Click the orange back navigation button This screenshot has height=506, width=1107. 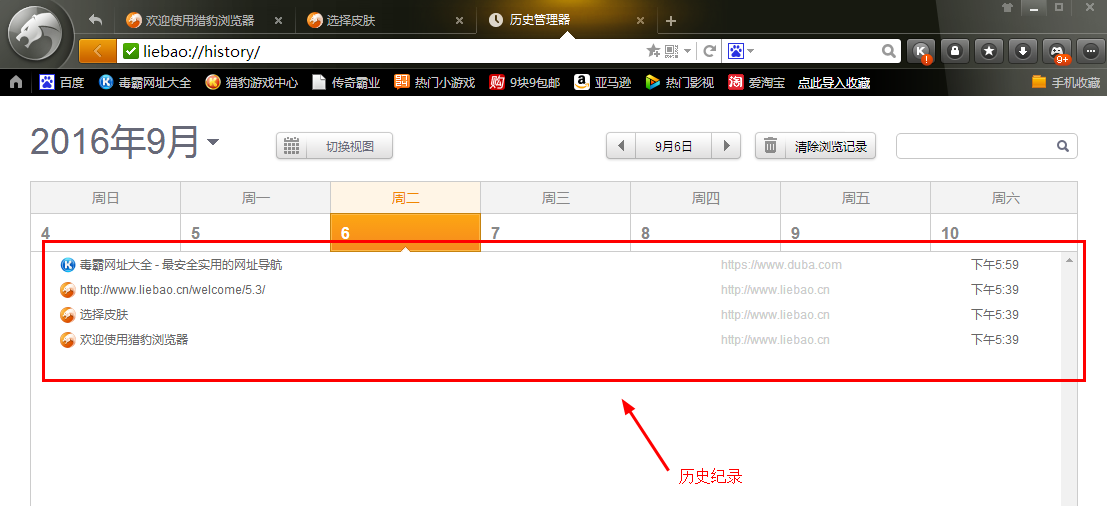pyautogui.click(x=97, y=51)
